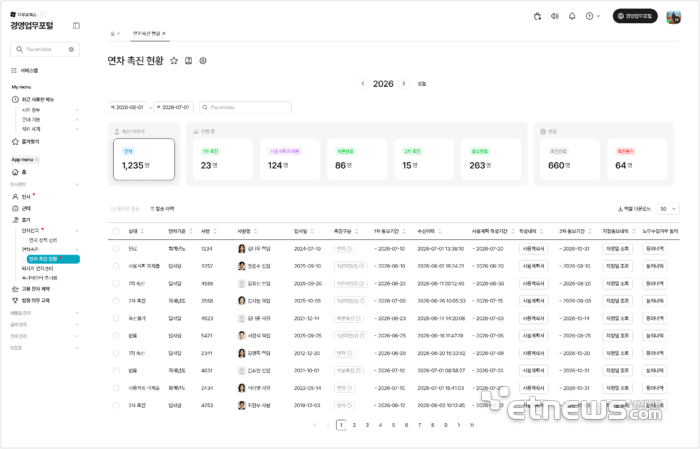Go to next year with right arrow
Image resolution: width=700 pixels, height=449 pixels.
(404, 83)
